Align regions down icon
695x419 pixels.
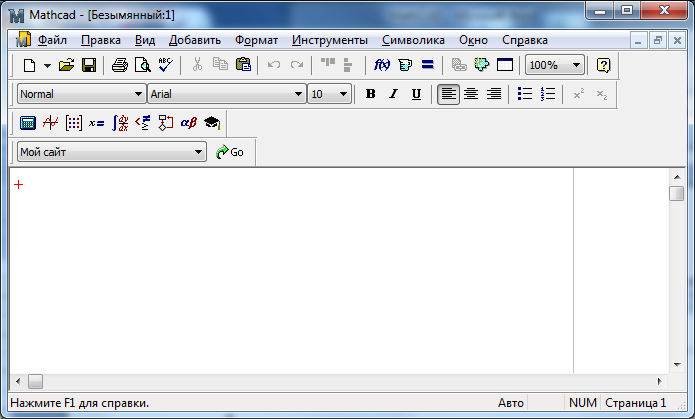pyautogui.click(x=348, y=65)
